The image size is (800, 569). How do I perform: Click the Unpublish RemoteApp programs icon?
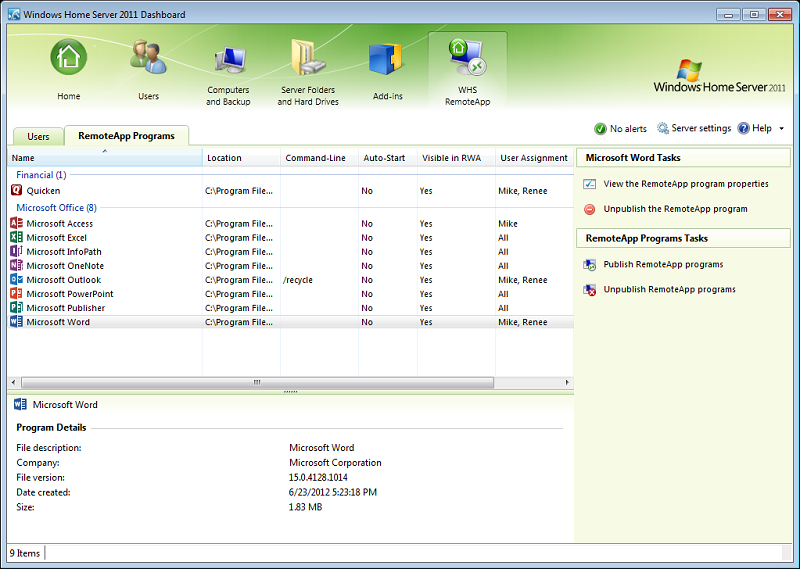click(x=590, y=290)
